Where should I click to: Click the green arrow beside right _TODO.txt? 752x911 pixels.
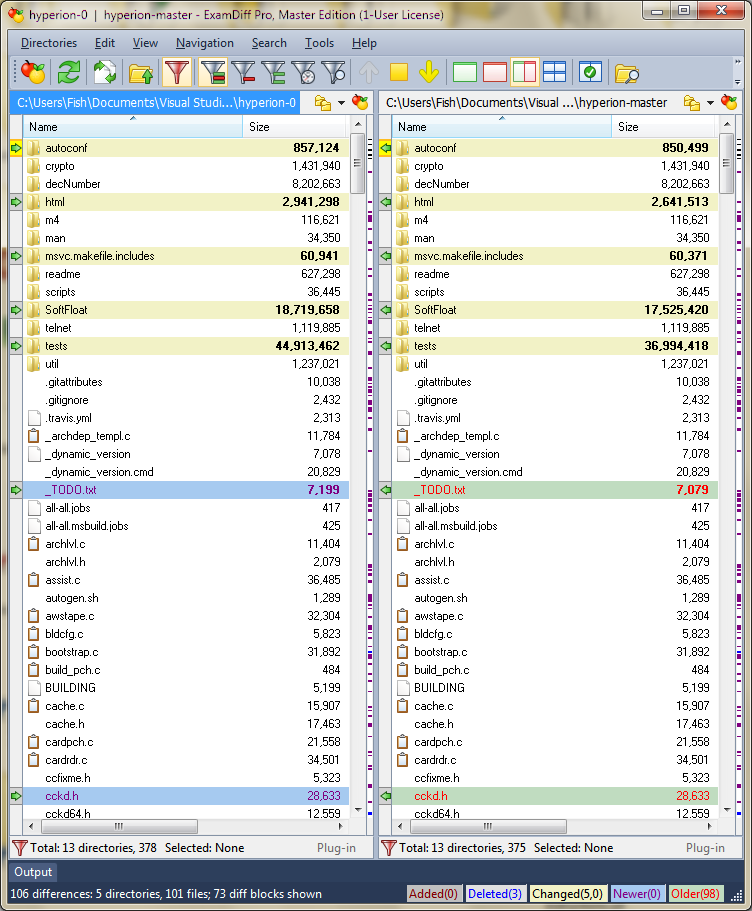385,490
